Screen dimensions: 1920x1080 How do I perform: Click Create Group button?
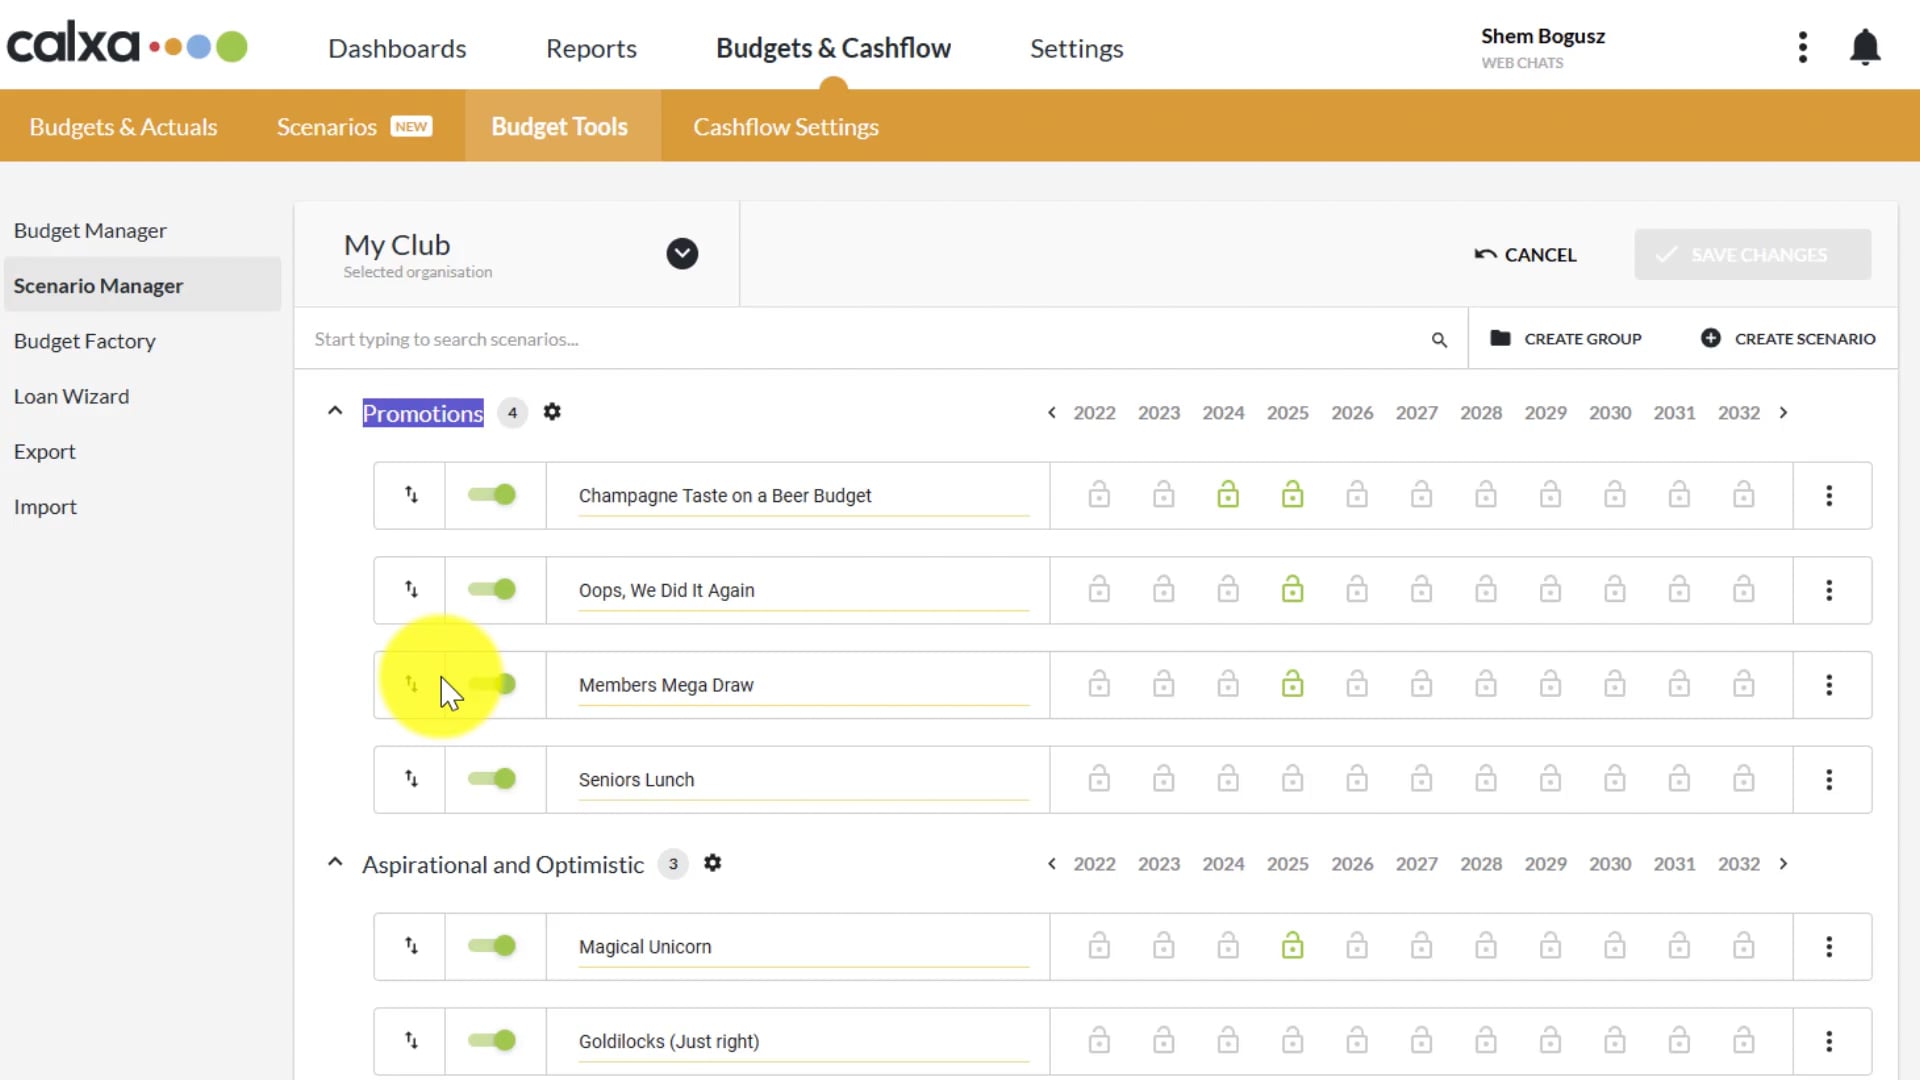[x=1566, y=339]
